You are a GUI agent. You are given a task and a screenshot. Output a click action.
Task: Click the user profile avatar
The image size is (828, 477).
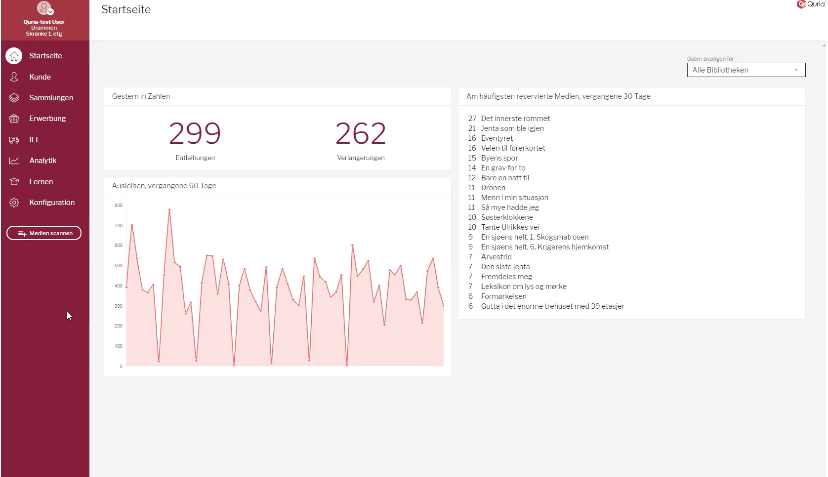pyautogui.click(x=44, y=9)
